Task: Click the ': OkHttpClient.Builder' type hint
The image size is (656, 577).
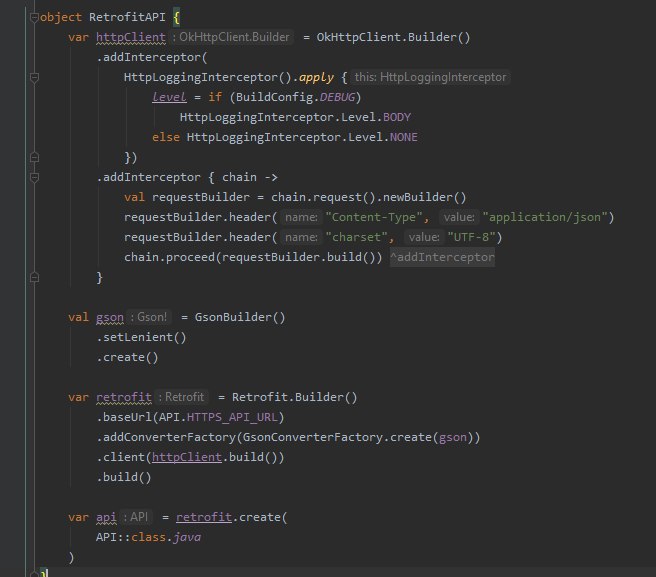Action: (231, 37)
